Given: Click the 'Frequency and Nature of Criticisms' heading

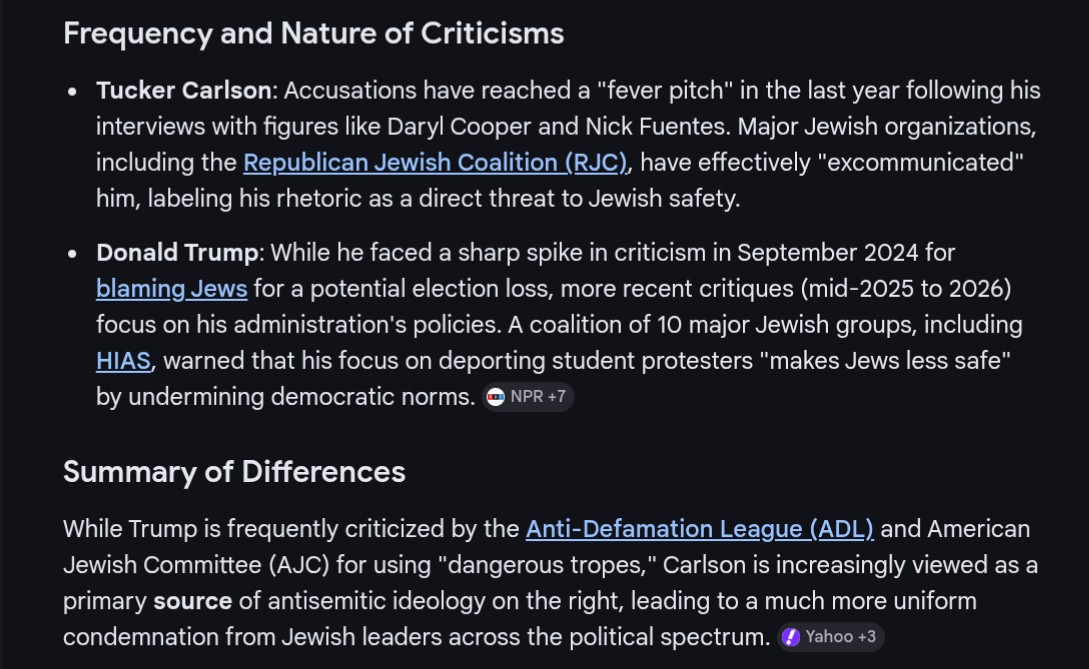Looking at the screenshot, I should click(313, 33).
